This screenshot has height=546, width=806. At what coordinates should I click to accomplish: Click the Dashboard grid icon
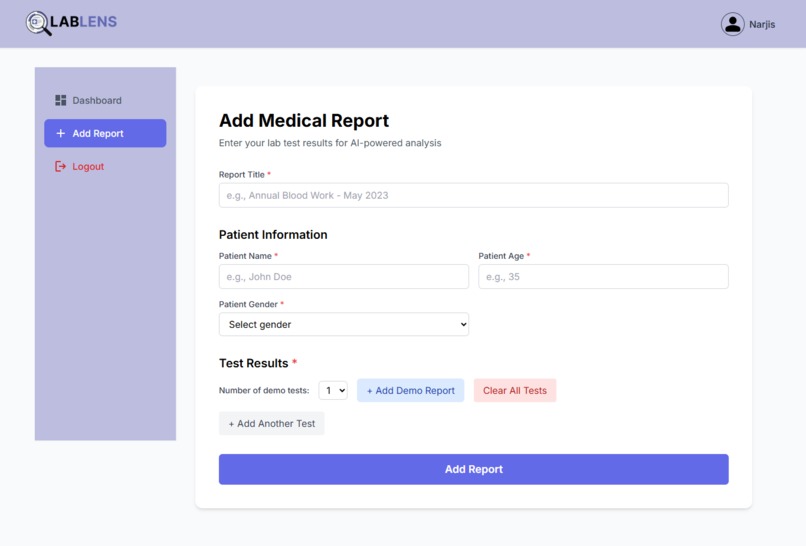[x=61, y=100]
